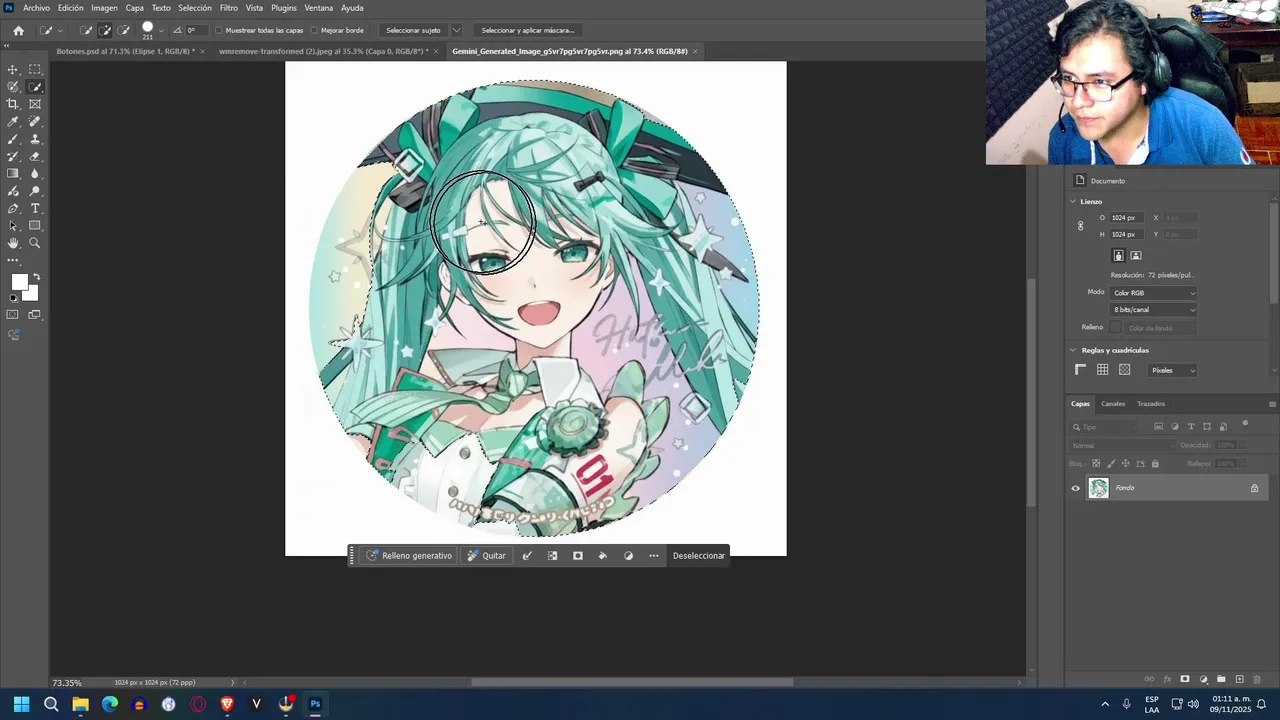This screenshot has width=1280, height=720.
Task: Click invert selection icon in contextual bar
Action: tap(552, 556)
